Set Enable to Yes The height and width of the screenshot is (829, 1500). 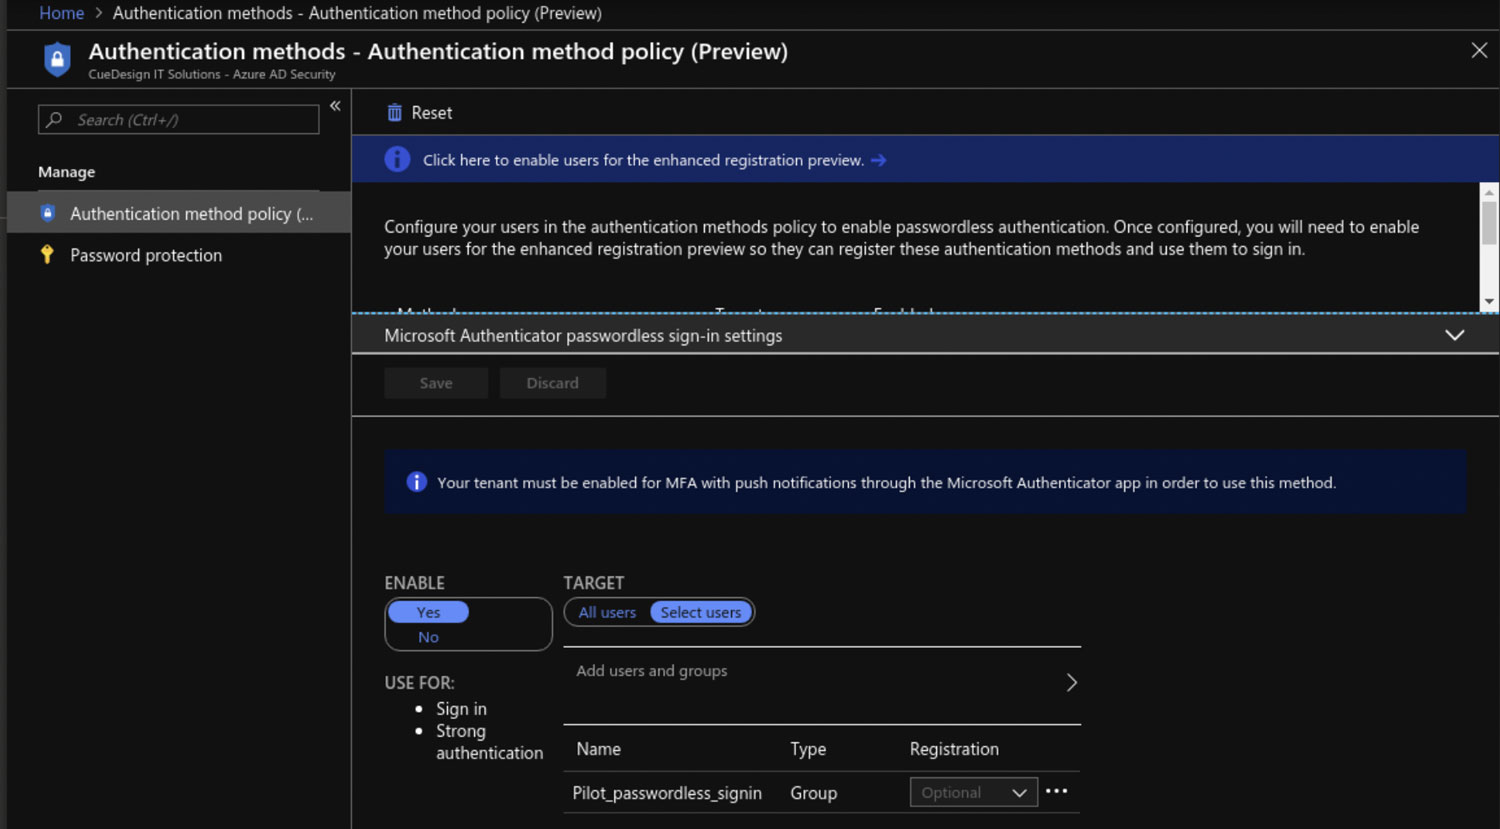click(428, 612)
